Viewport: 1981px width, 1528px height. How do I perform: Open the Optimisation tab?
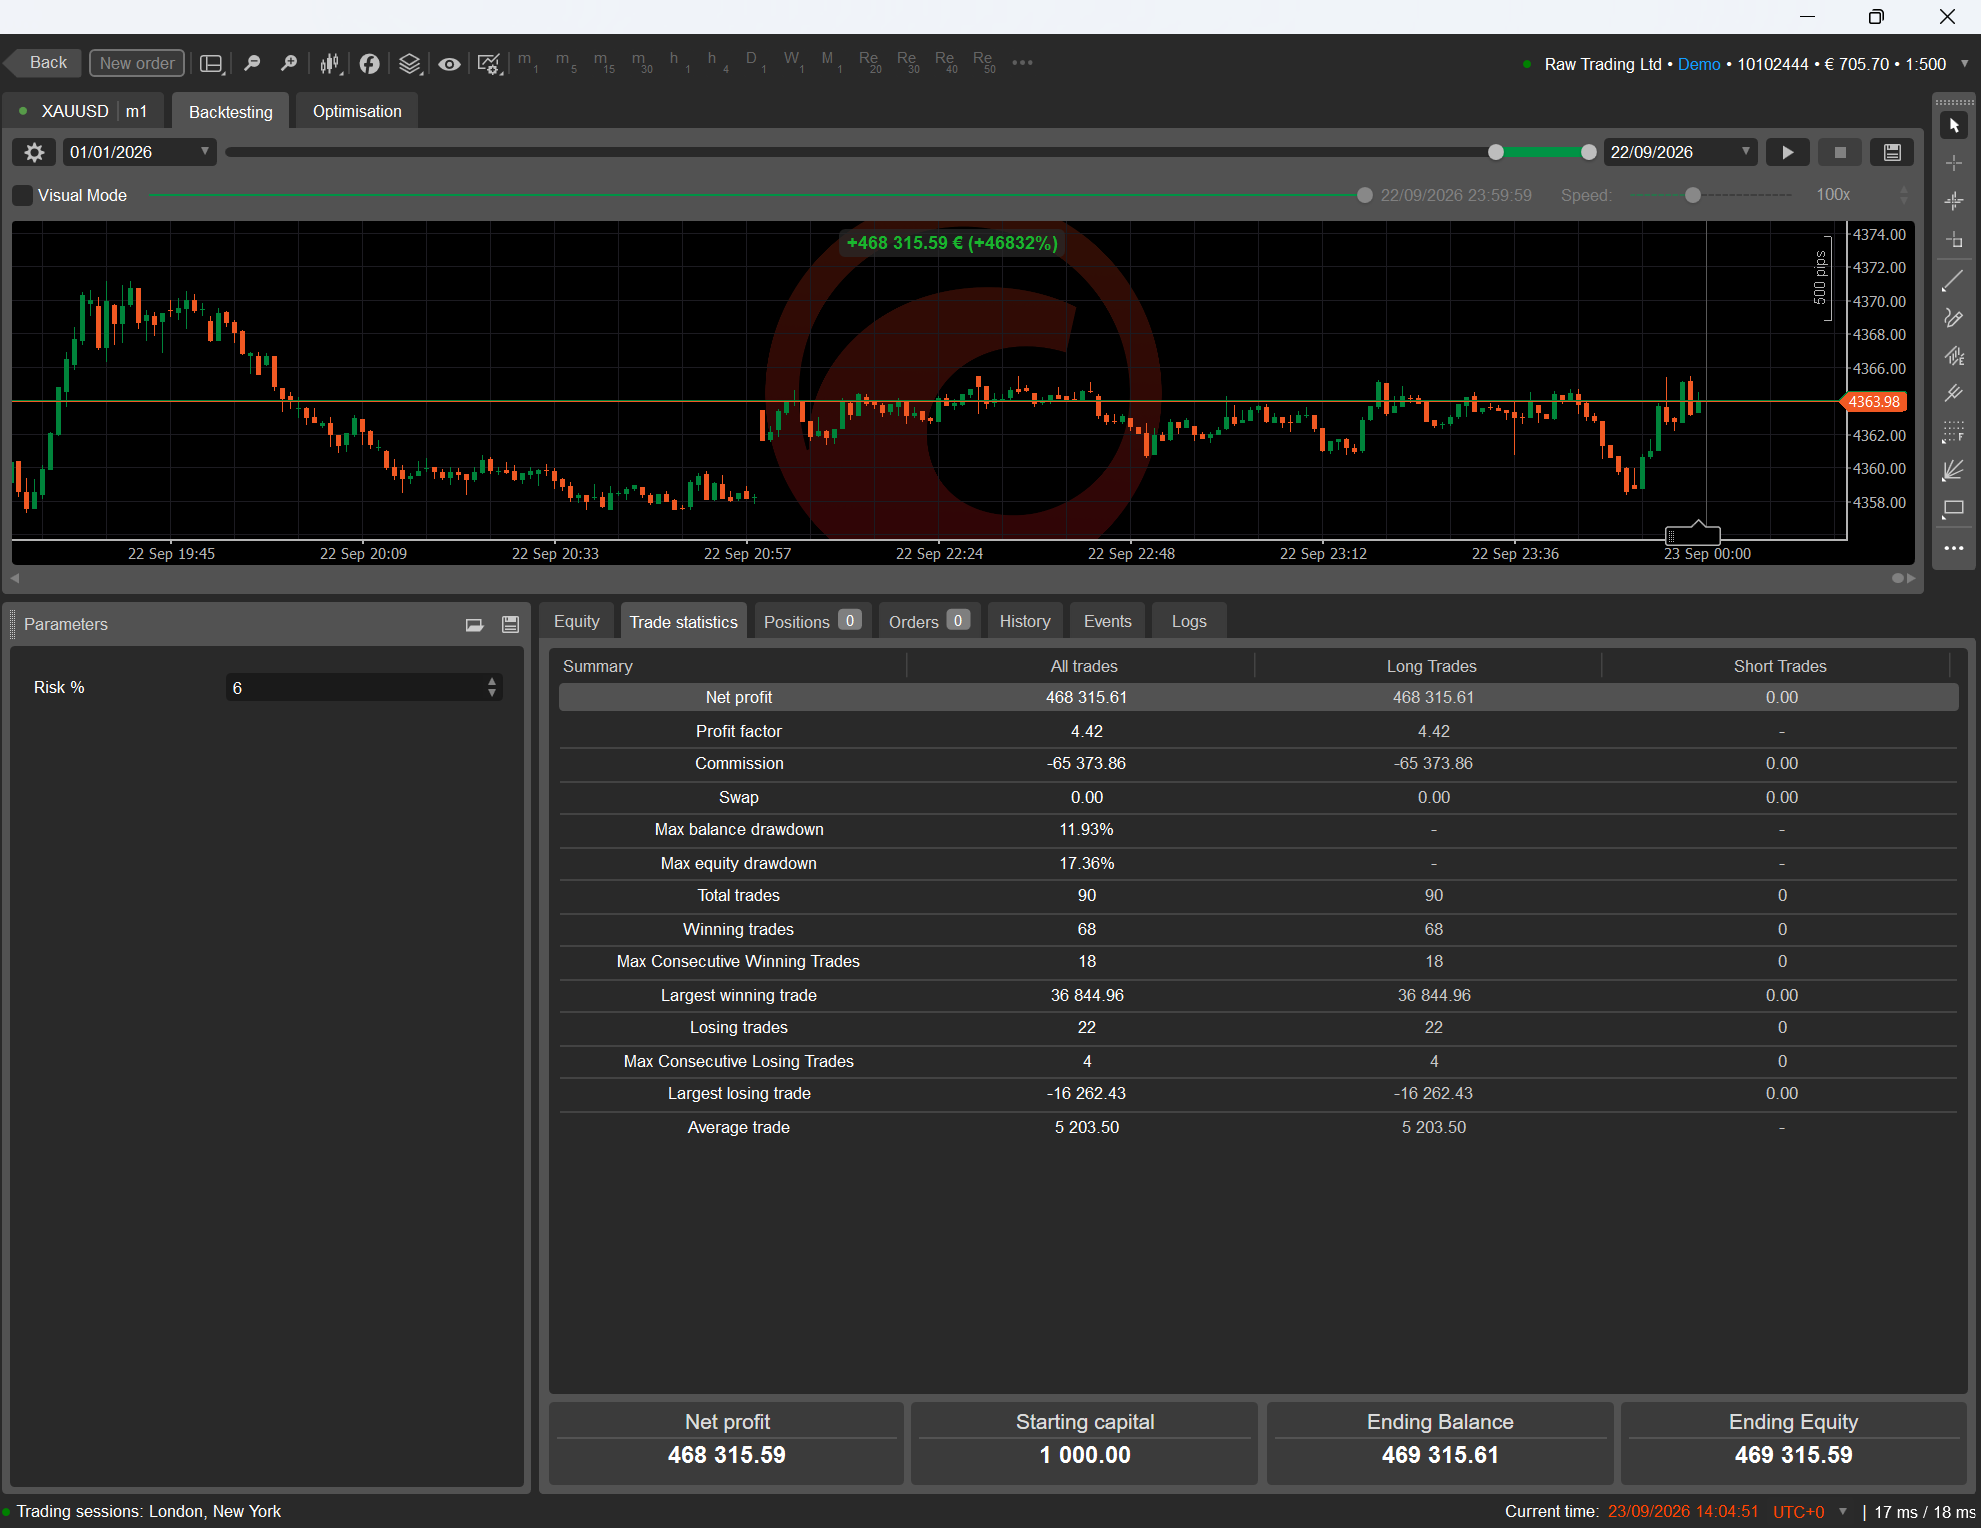coord(357,111)
